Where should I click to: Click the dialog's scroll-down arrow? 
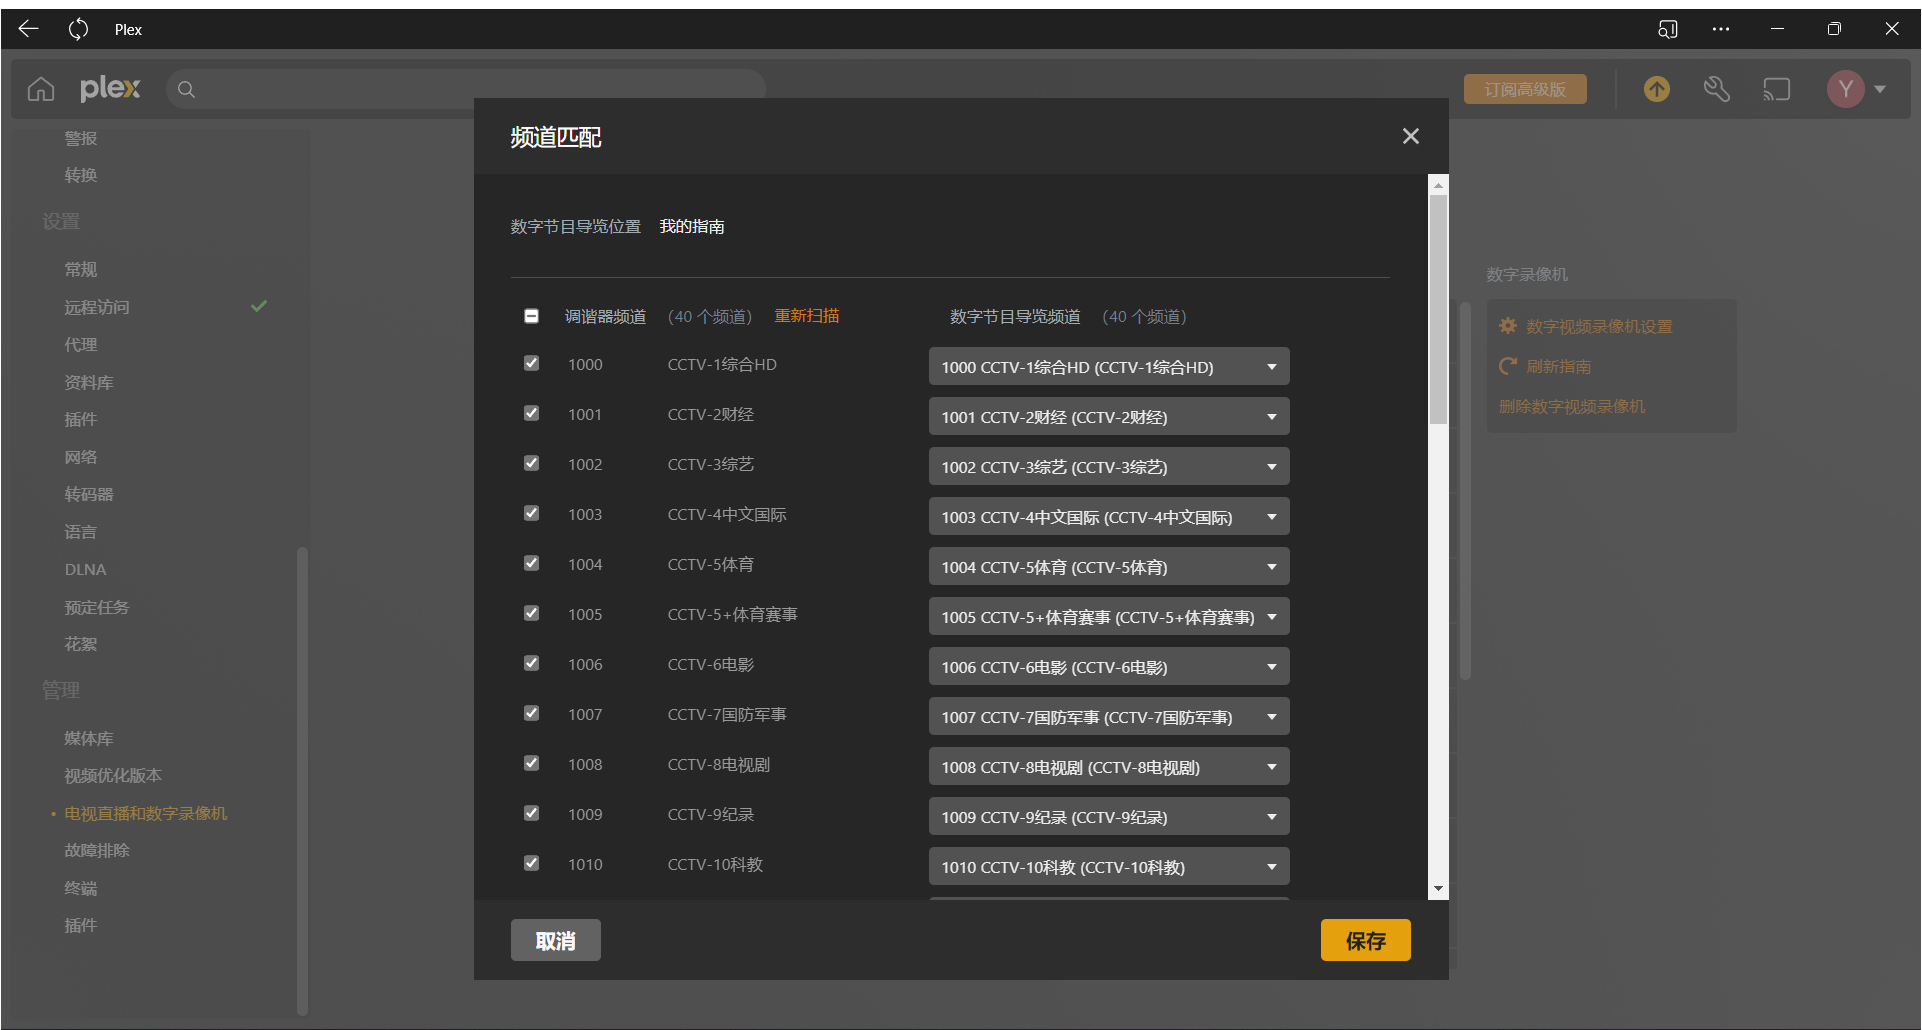pos(1438,889)
